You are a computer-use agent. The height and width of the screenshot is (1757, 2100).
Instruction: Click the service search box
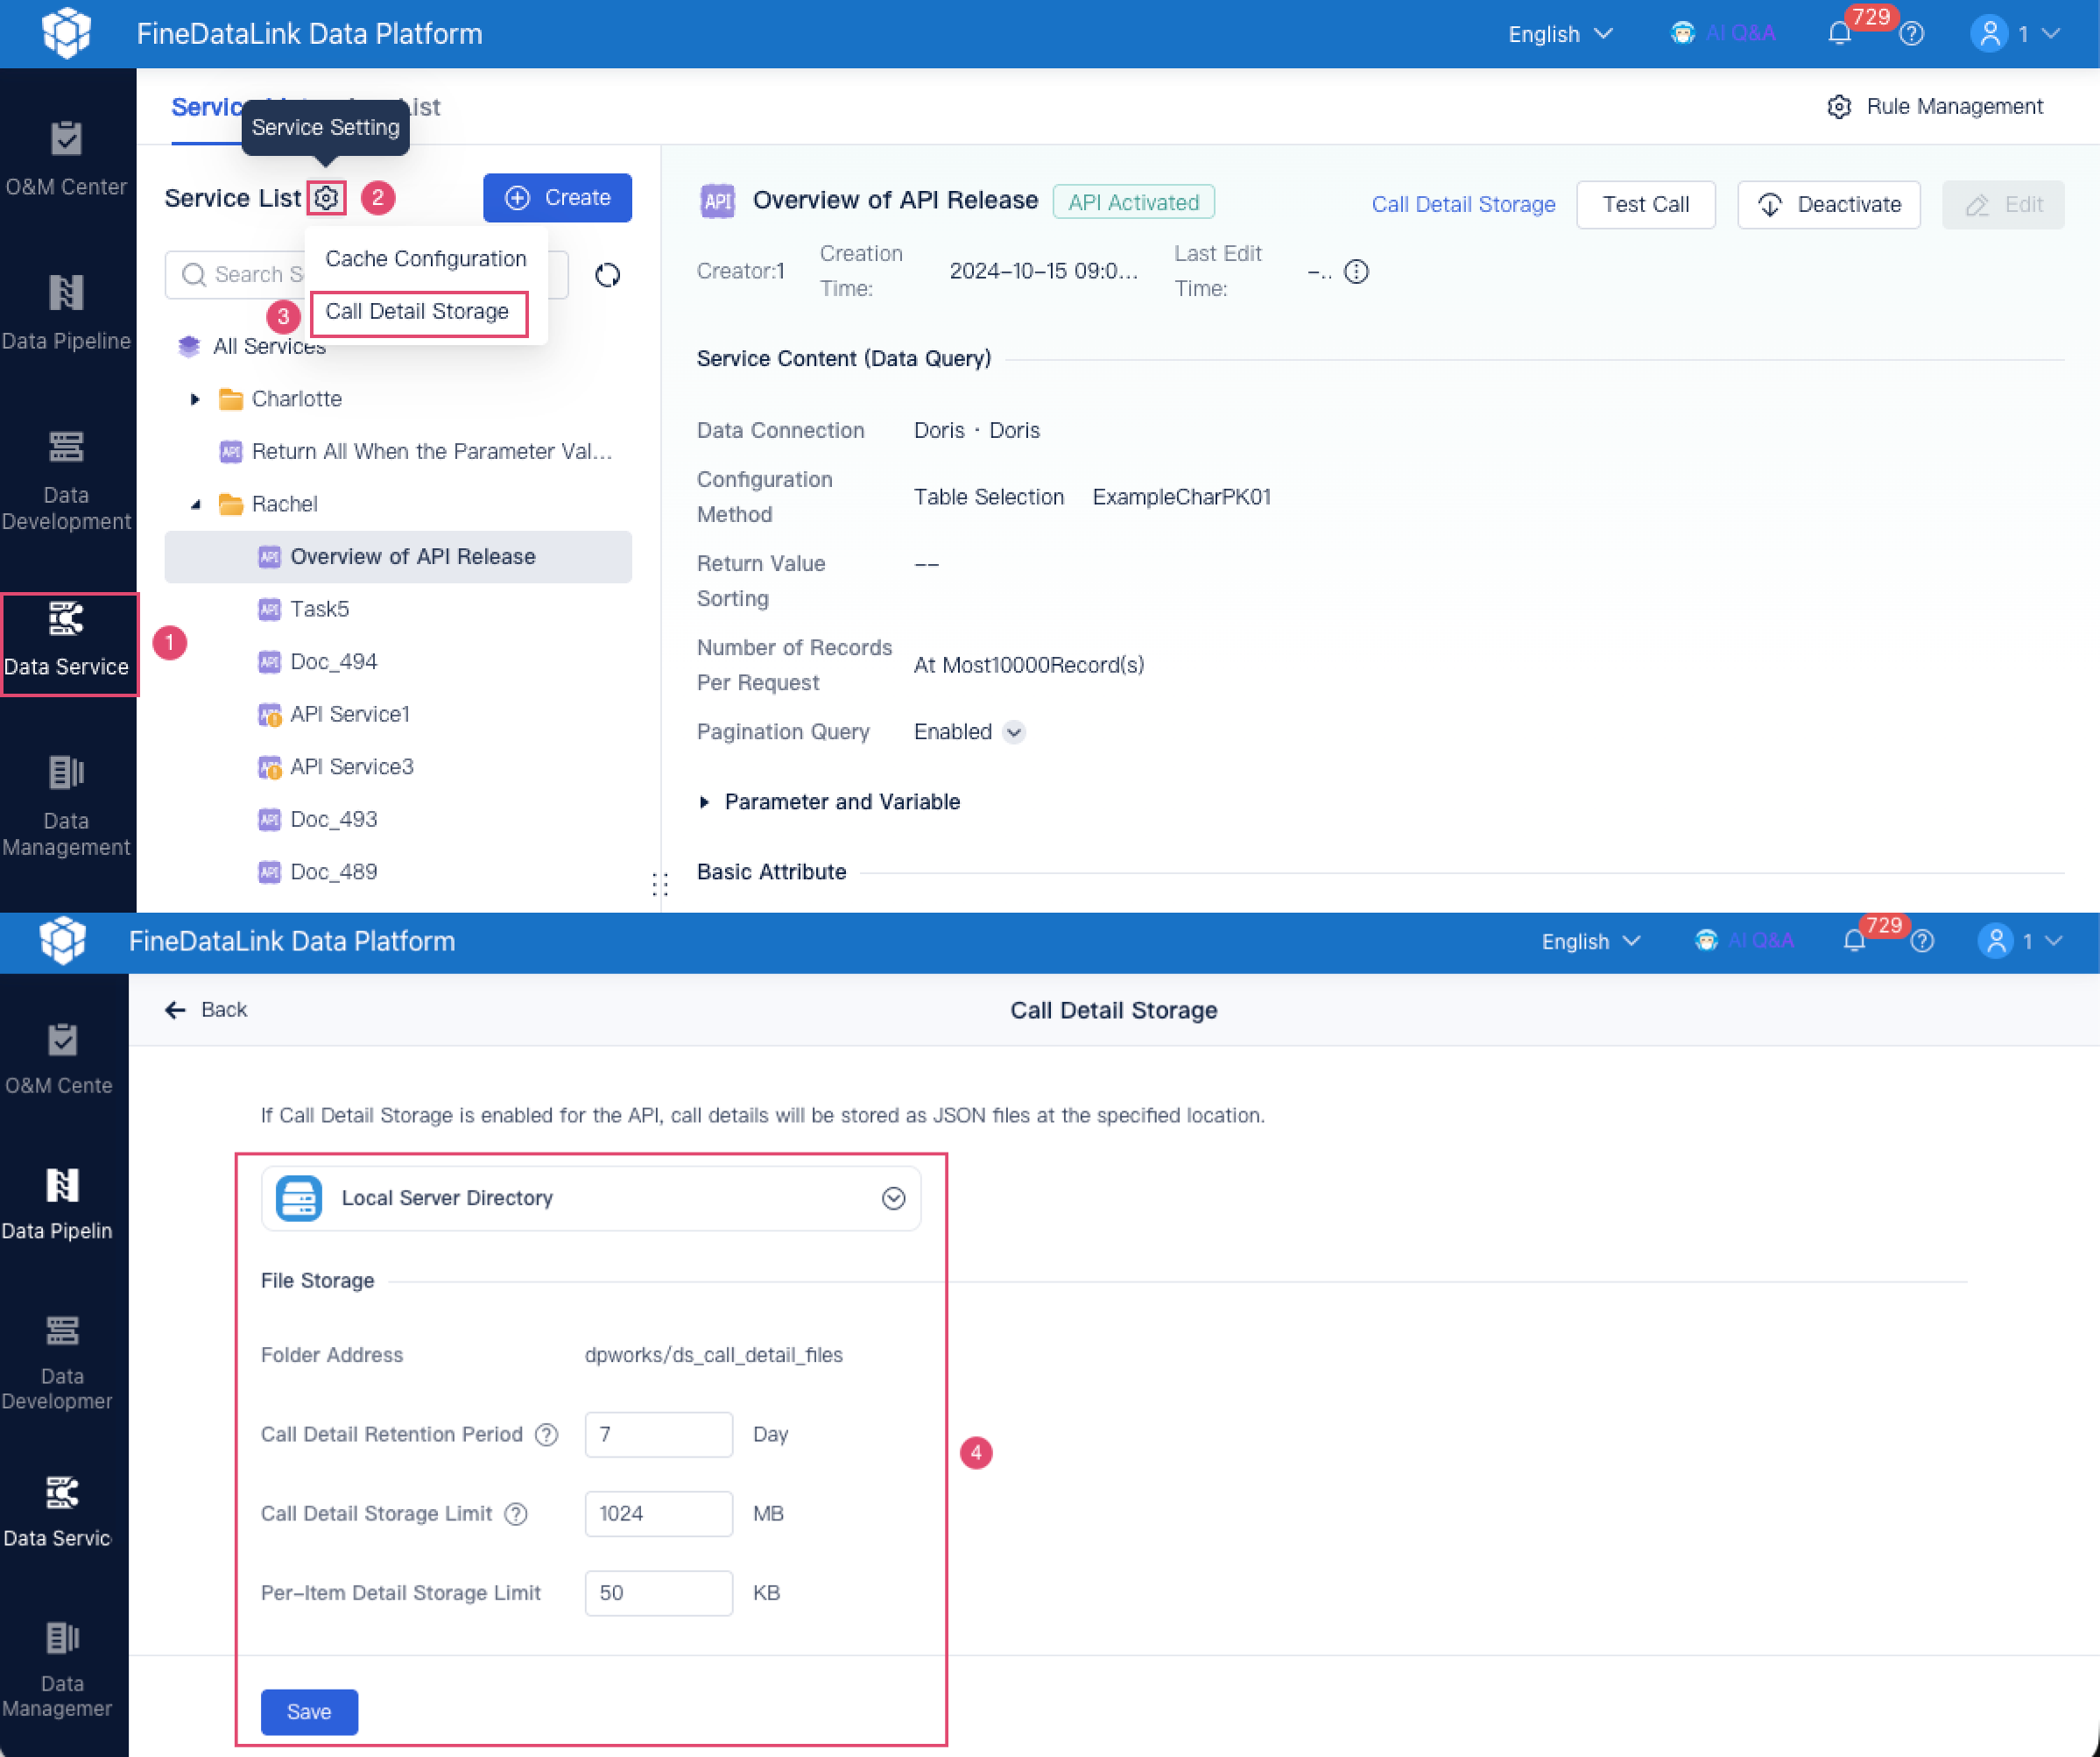pos(366,274)
